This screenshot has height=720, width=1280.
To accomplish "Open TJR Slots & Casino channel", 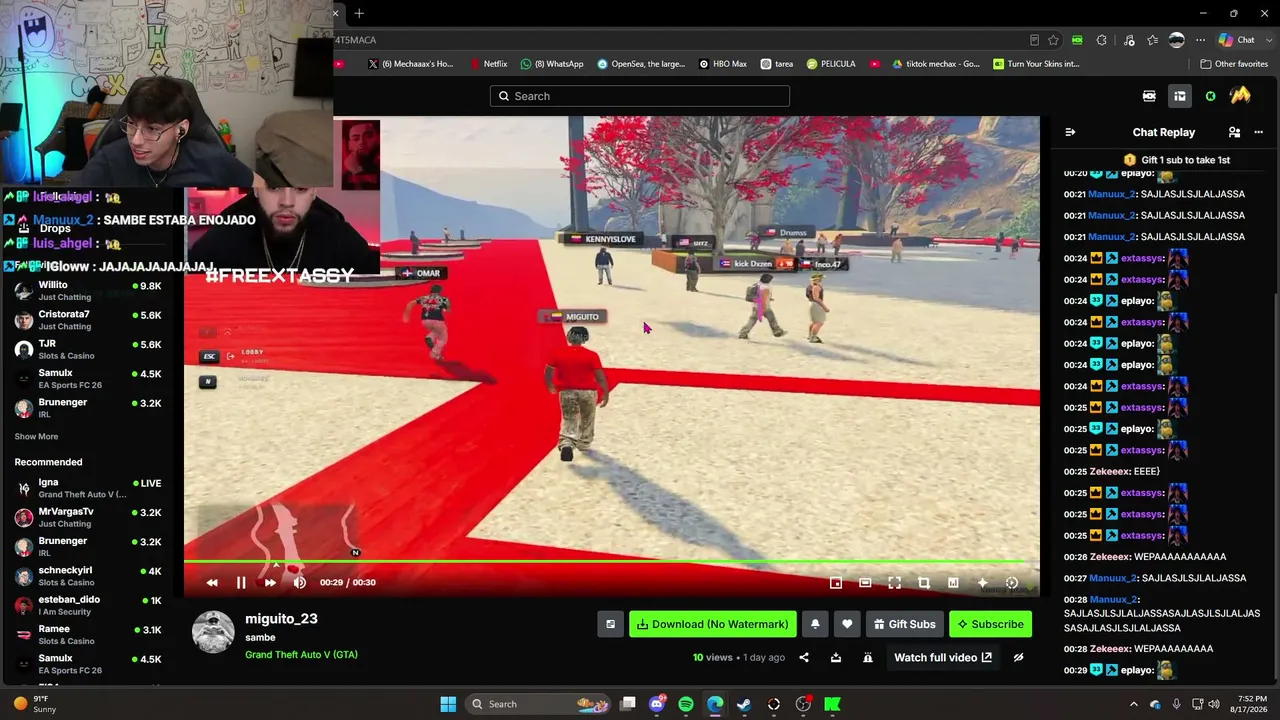I will (88, 349).
